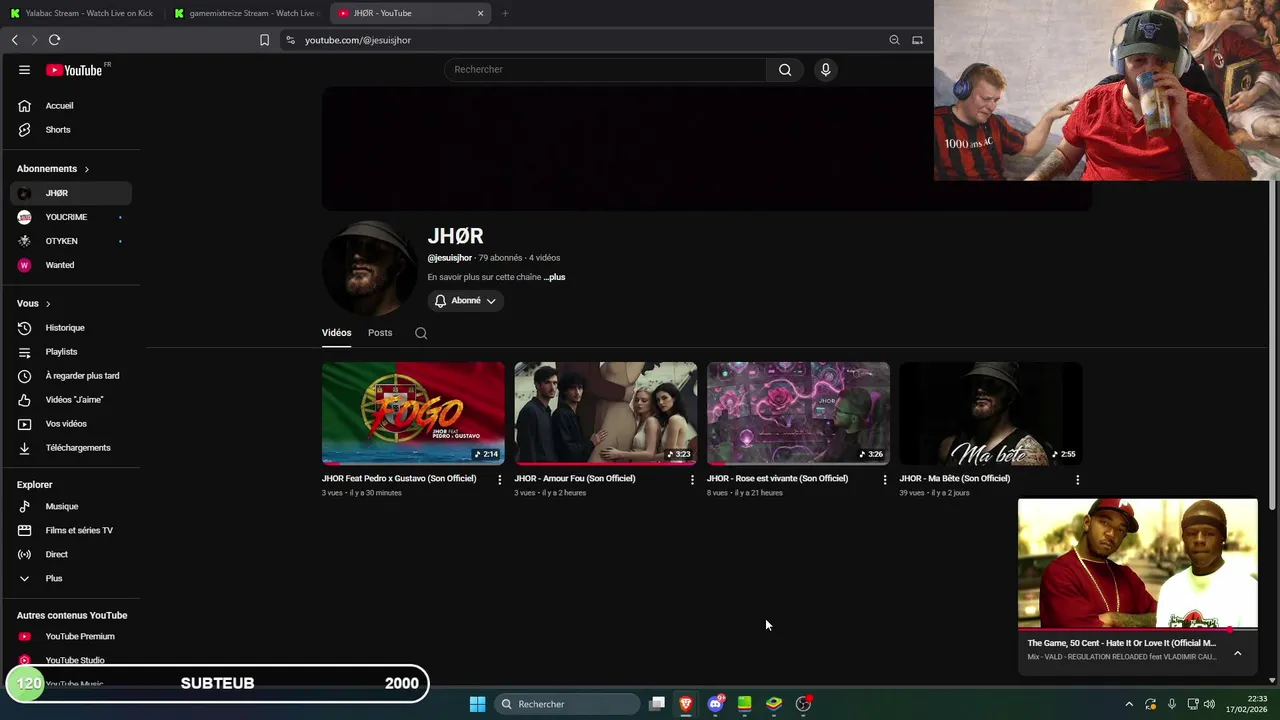The width and height of the screenshot is (1280, 720).
Task: Select the Vidéos channel tab
Action: (x=336, y=333)
